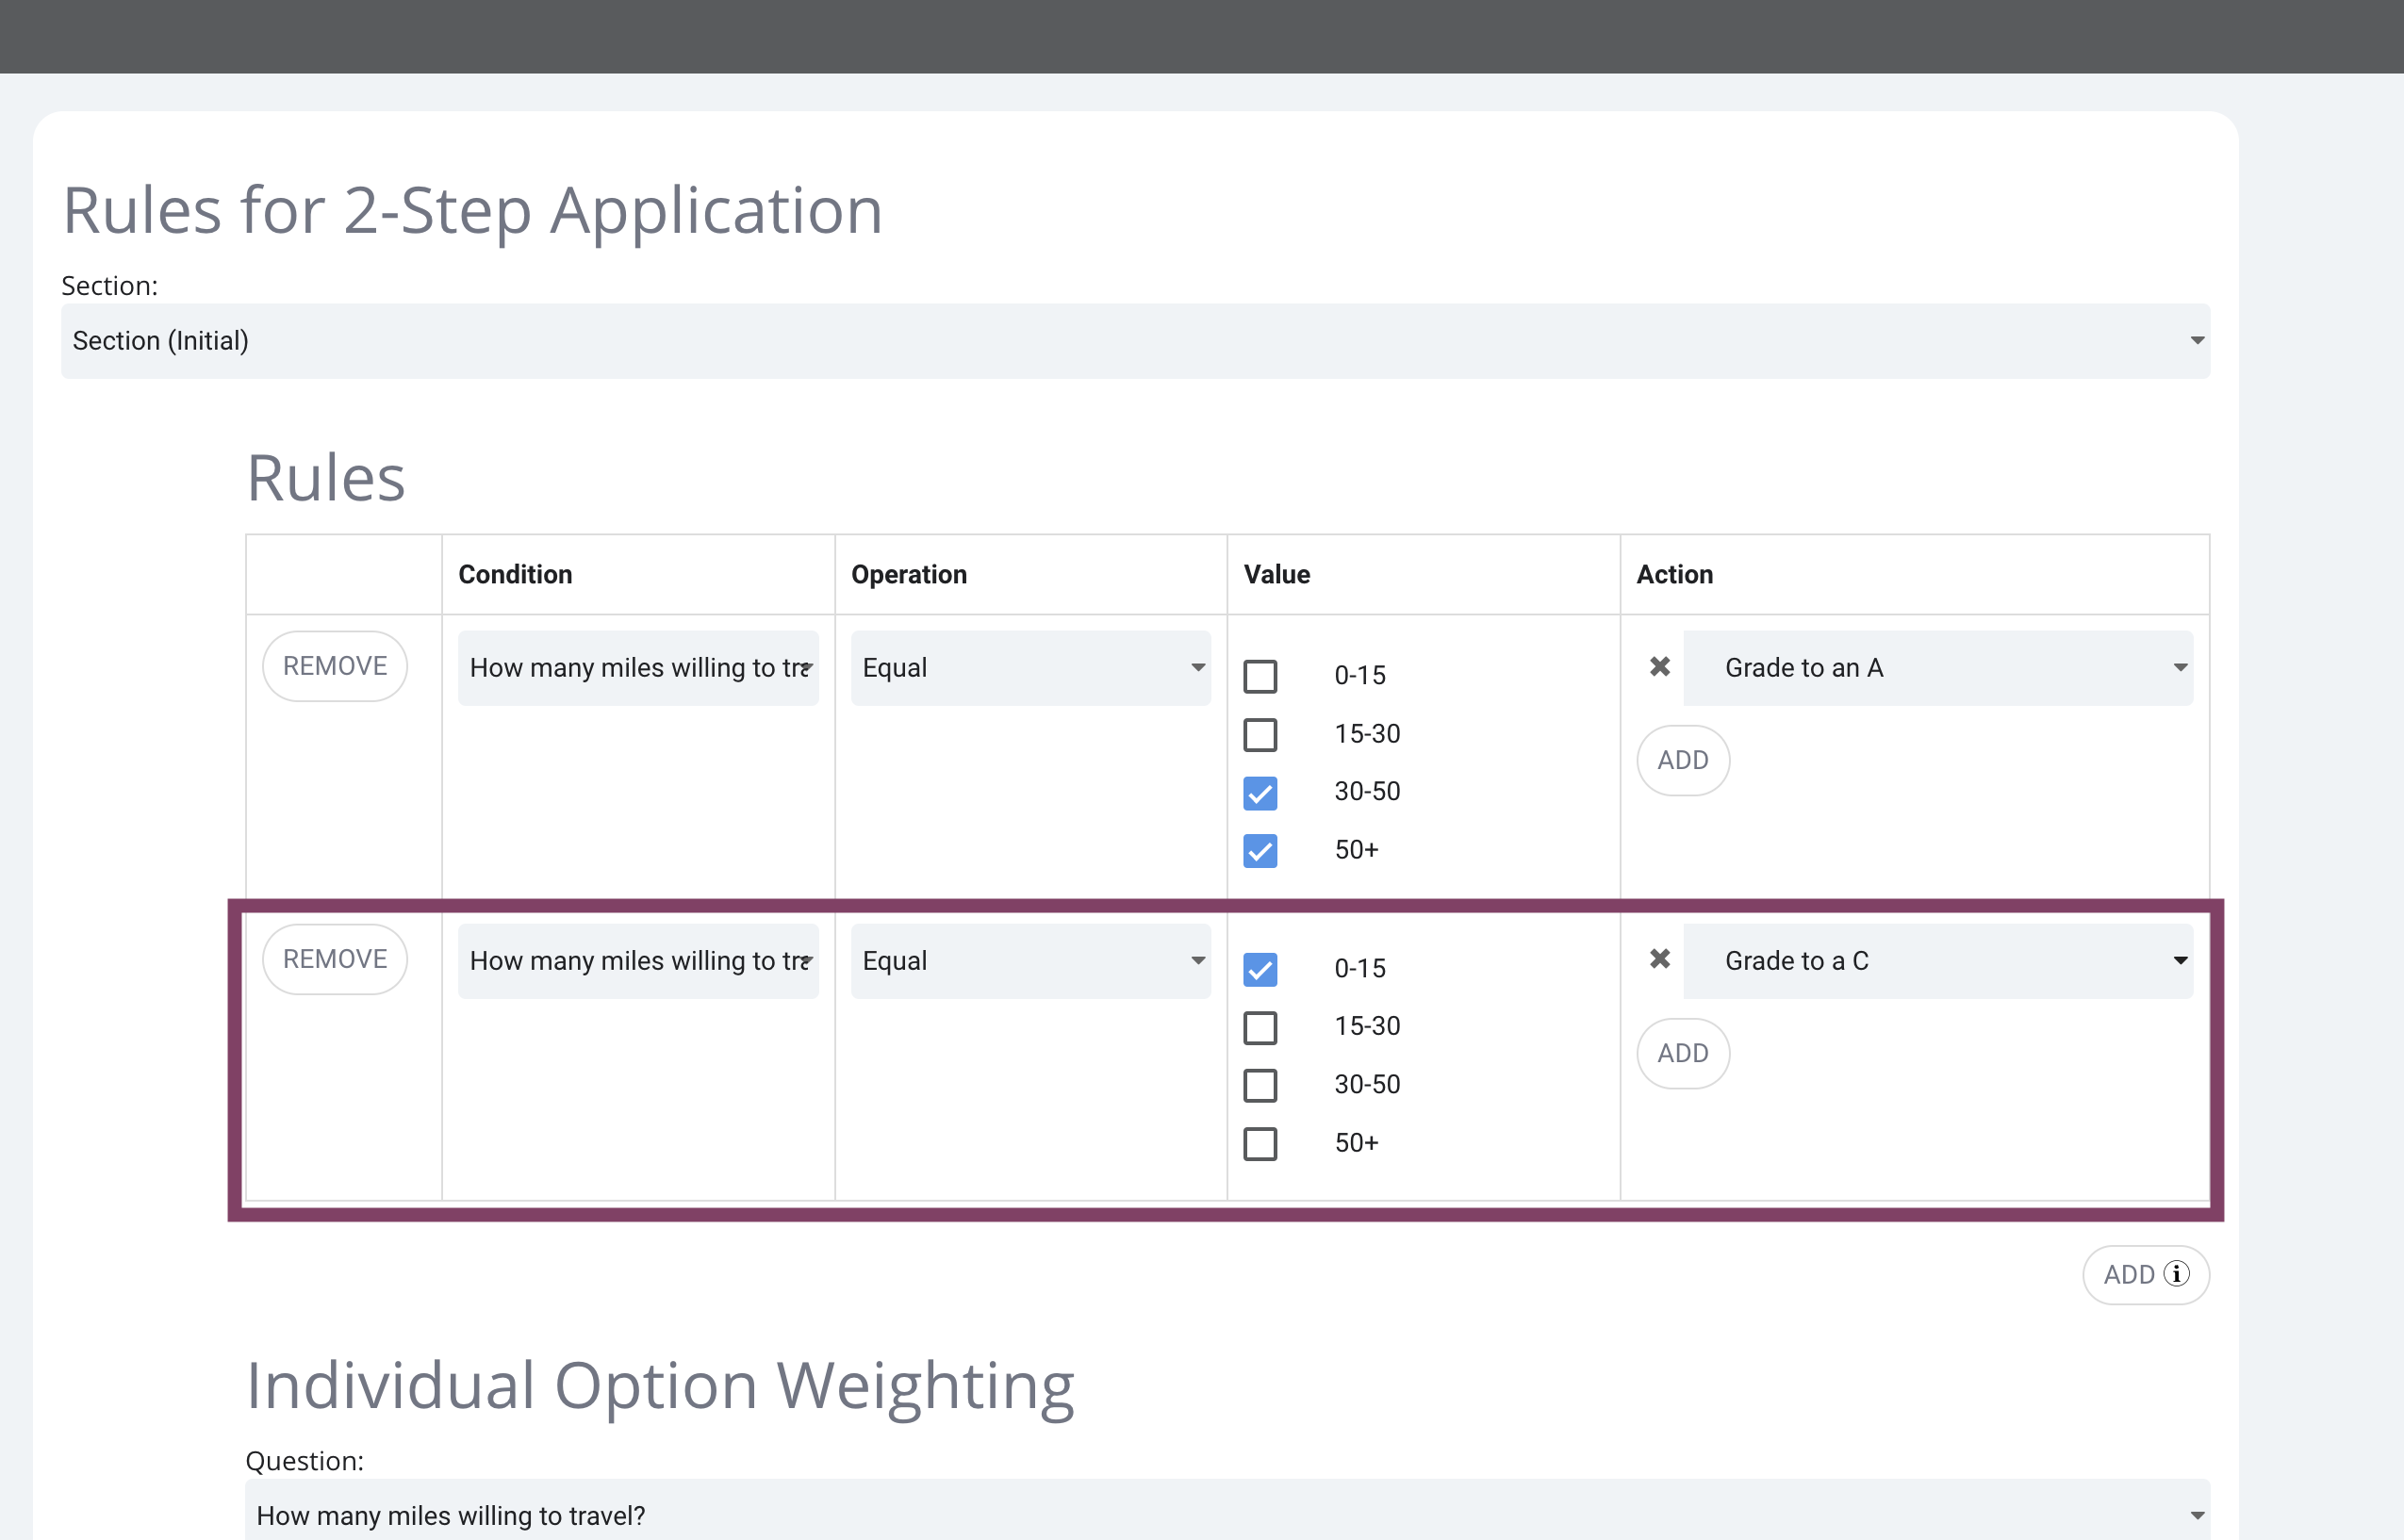This screenshot has width=2404, height=1540.
Task: Check 0-15 in the Grade to an A rule
Action: (1260, 676)
